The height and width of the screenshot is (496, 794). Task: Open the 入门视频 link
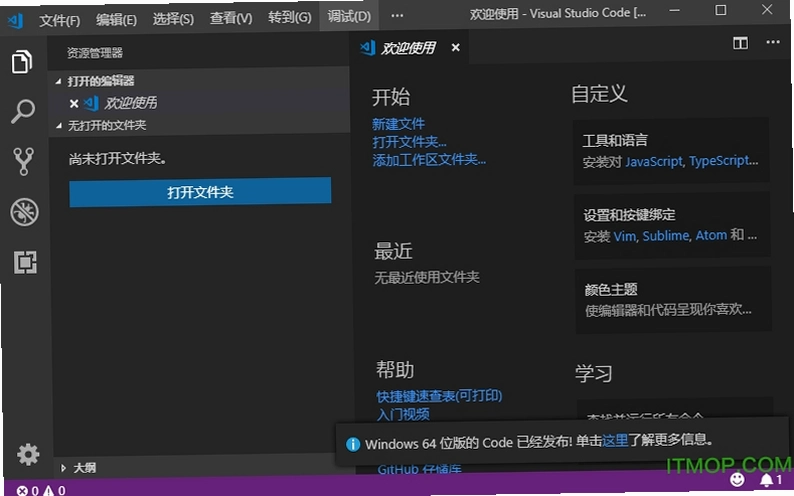click(403, 415)
